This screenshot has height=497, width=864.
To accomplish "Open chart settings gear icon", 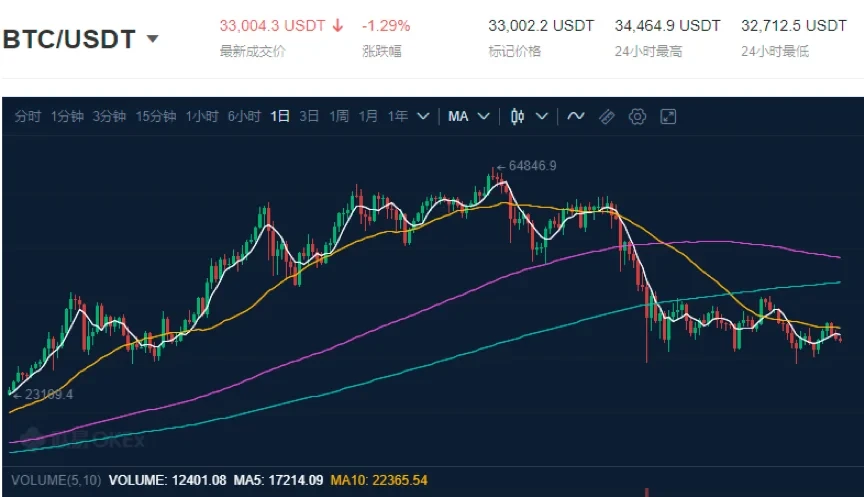I will click(637, 117).
